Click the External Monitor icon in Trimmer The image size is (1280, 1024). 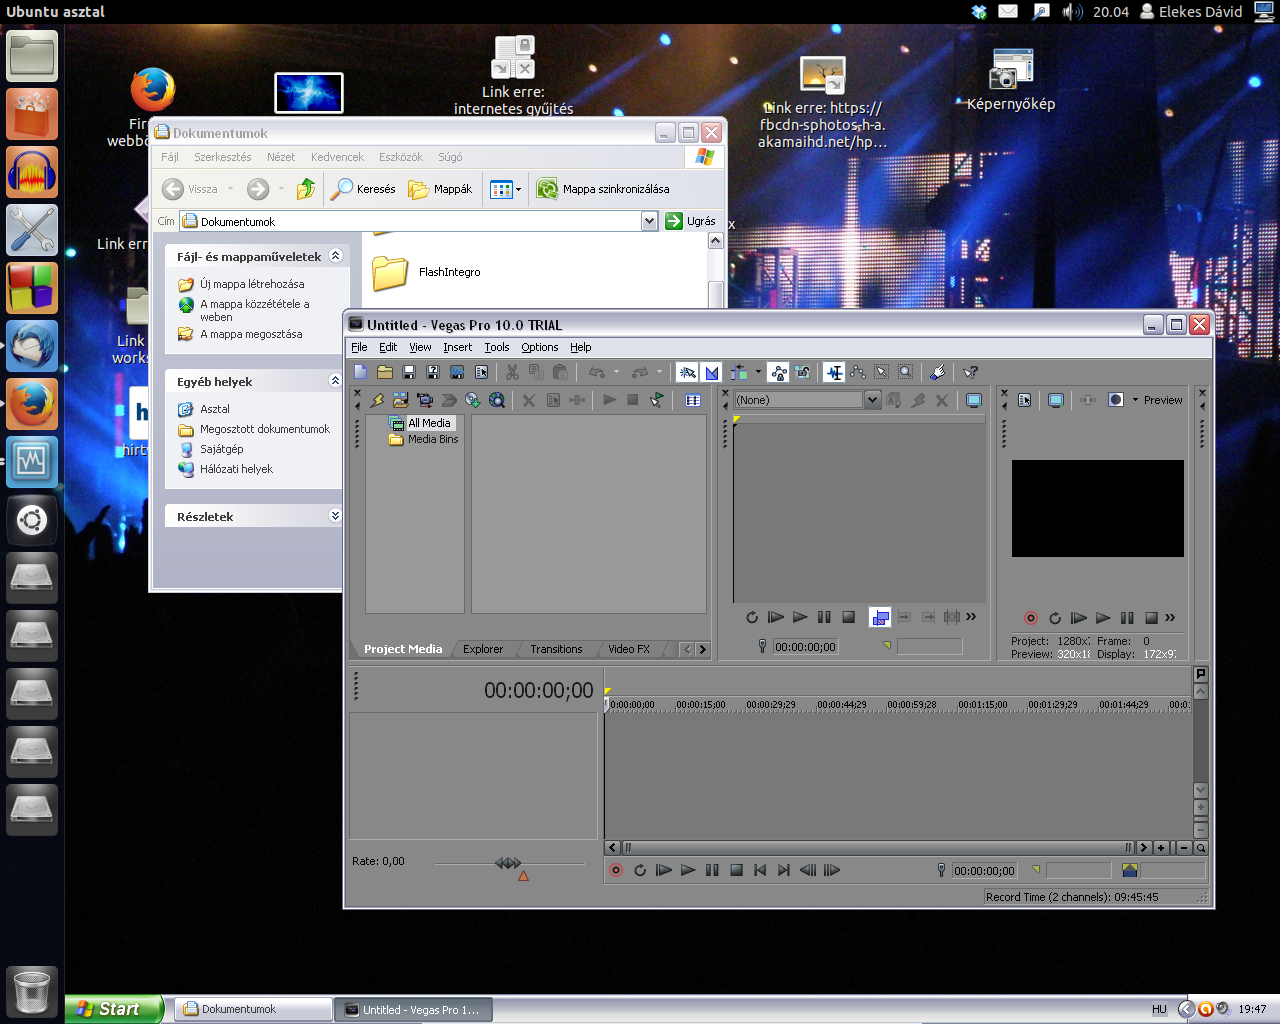coord(973,400)
